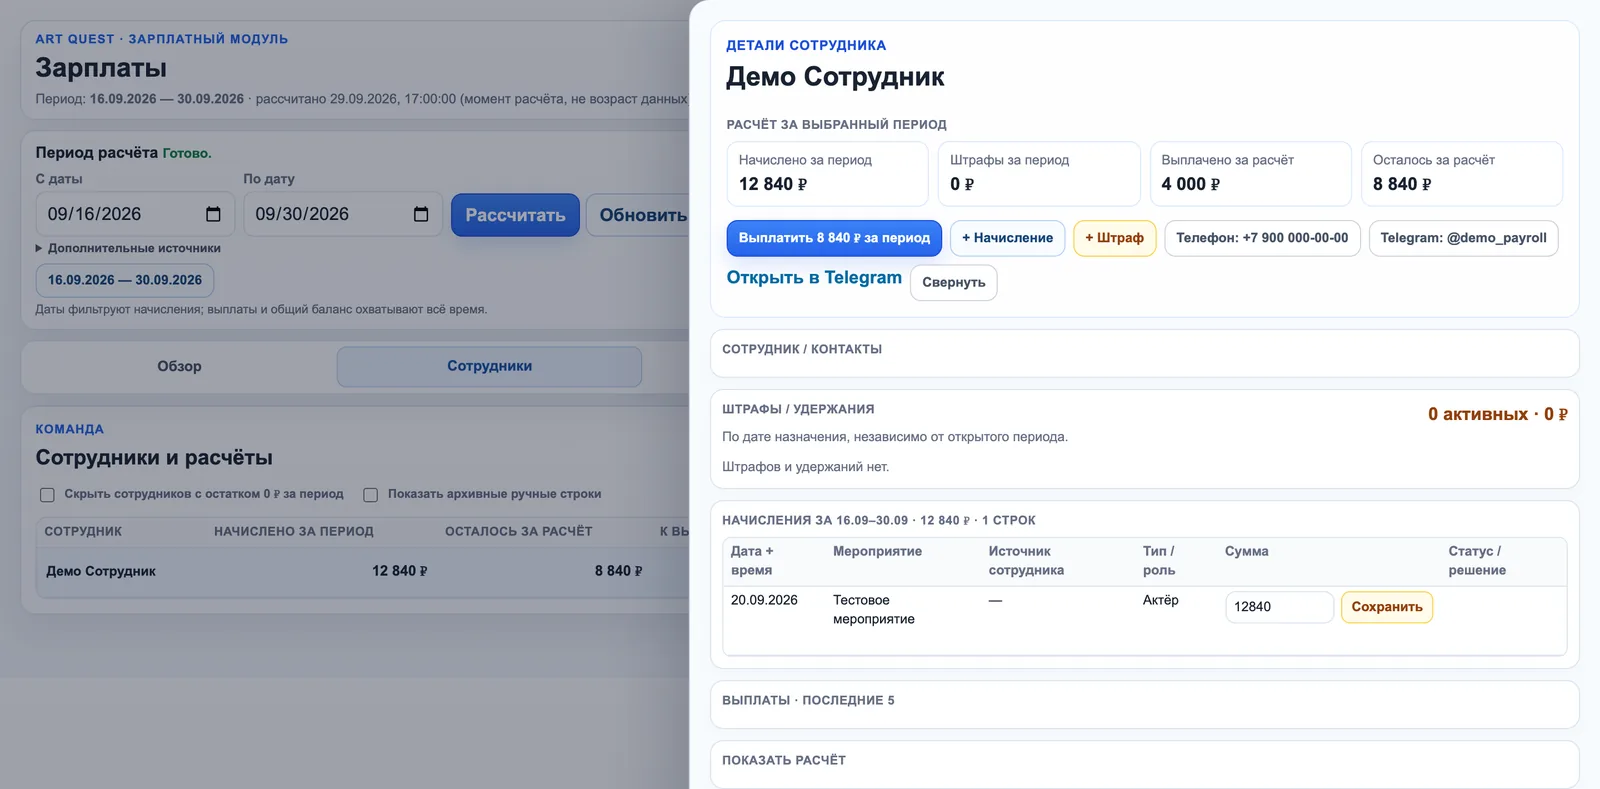Image resolution: width=1600 pixels, height=789 pixels.
Task: Switch to the 'Обзор' tab
Action: tap(179, 366)
